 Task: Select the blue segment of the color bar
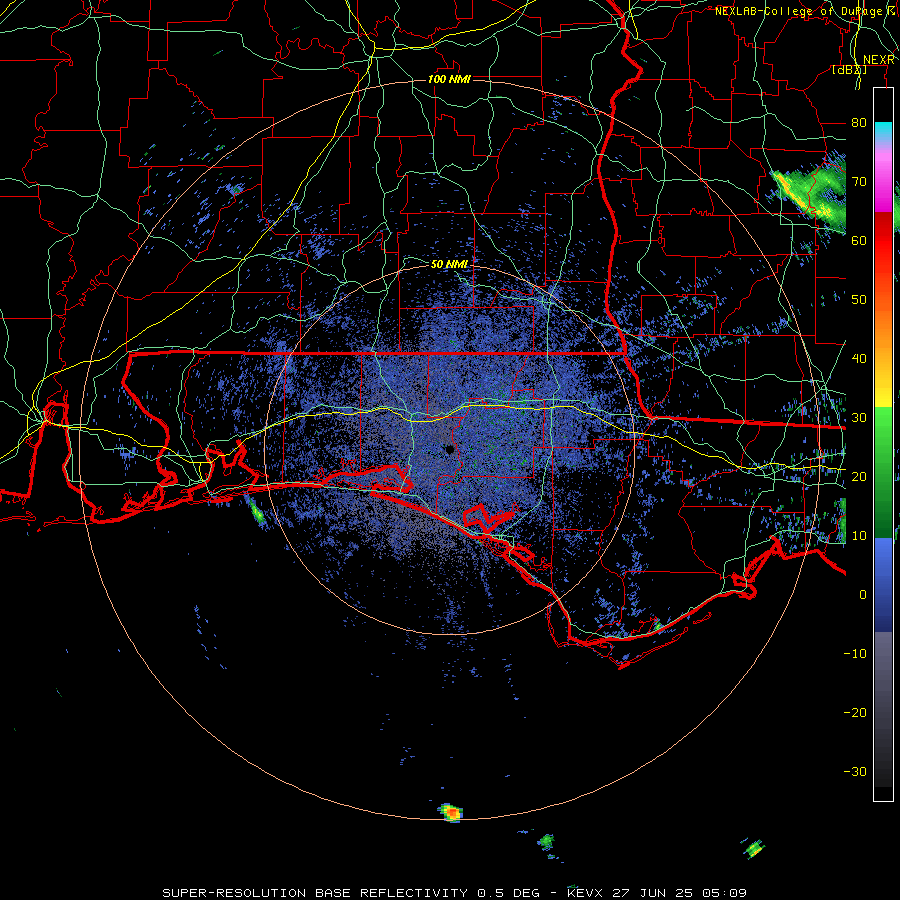point(883,585)
